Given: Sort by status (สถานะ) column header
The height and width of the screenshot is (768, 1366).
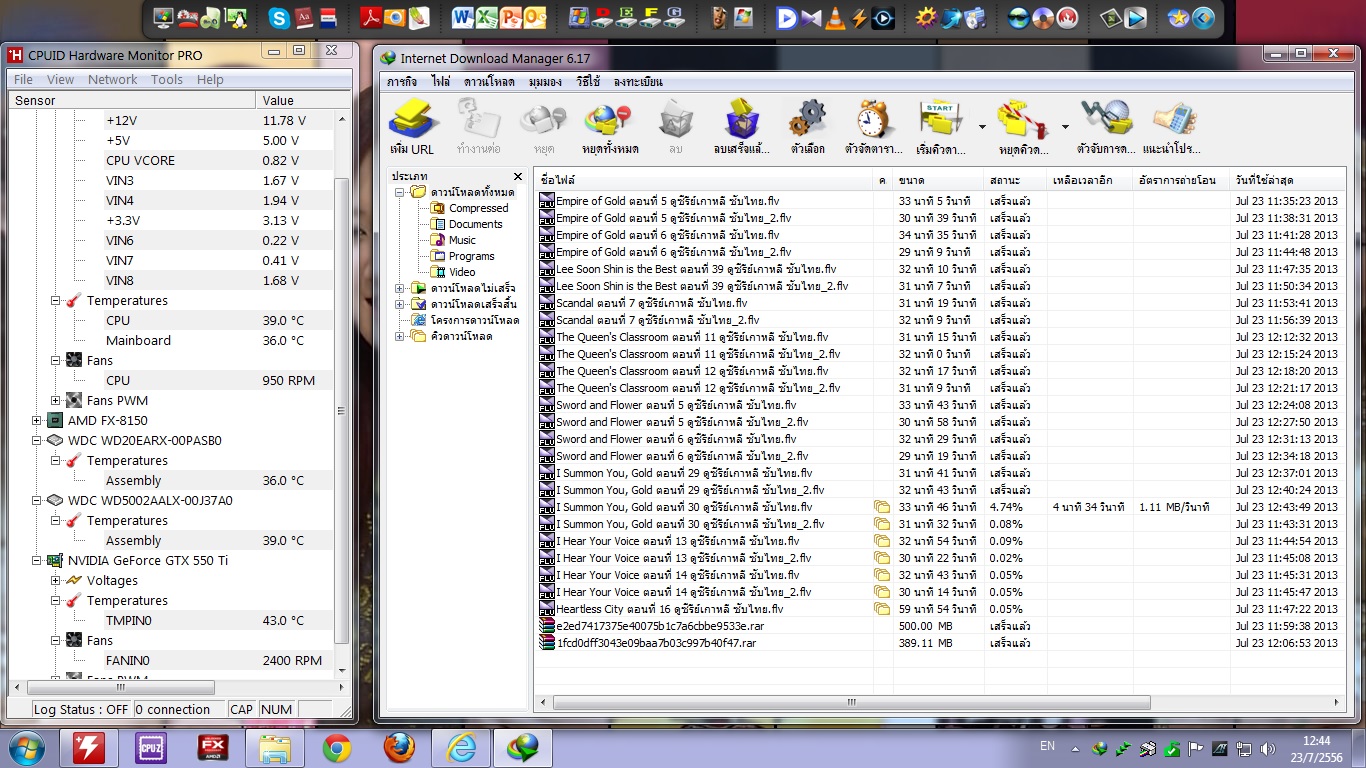Looking at the screenshot, I should pos(1016,180).
